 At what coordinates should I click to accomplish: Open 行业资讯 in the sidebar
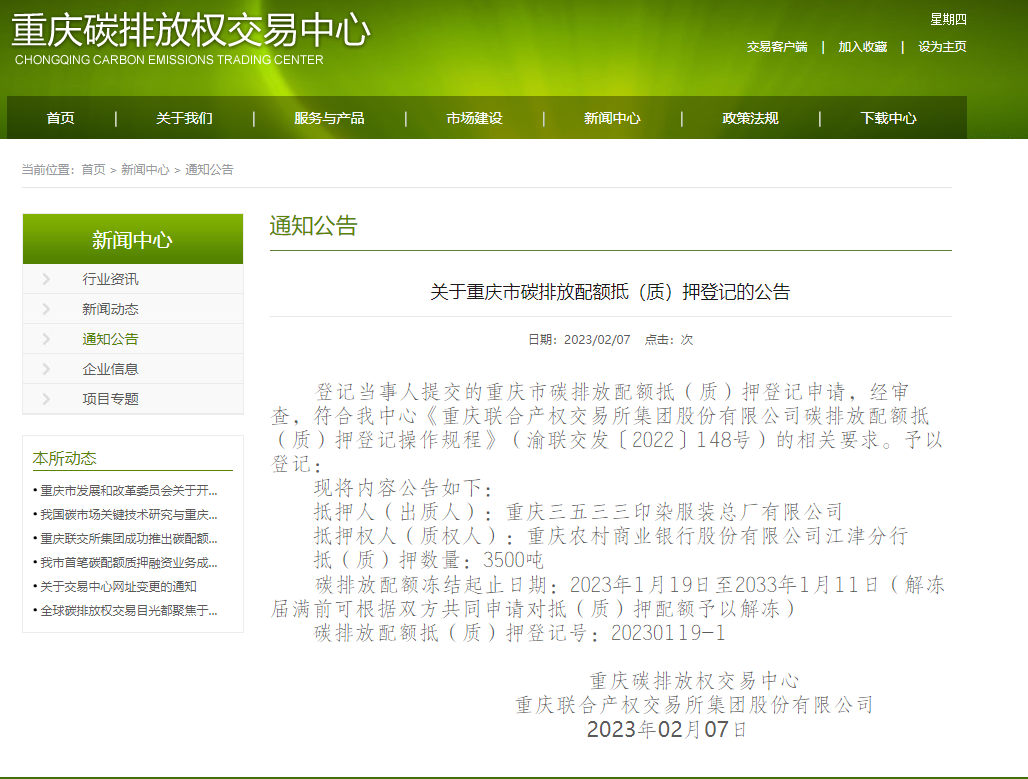tap(110, 279)
